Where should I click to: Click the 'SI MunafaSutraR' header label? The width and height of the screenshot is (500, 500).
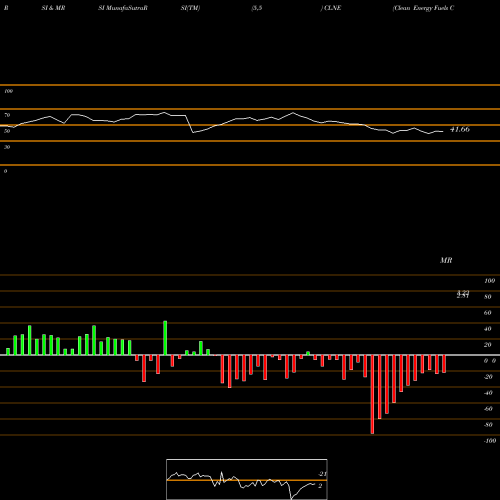(x=123, y=8)
